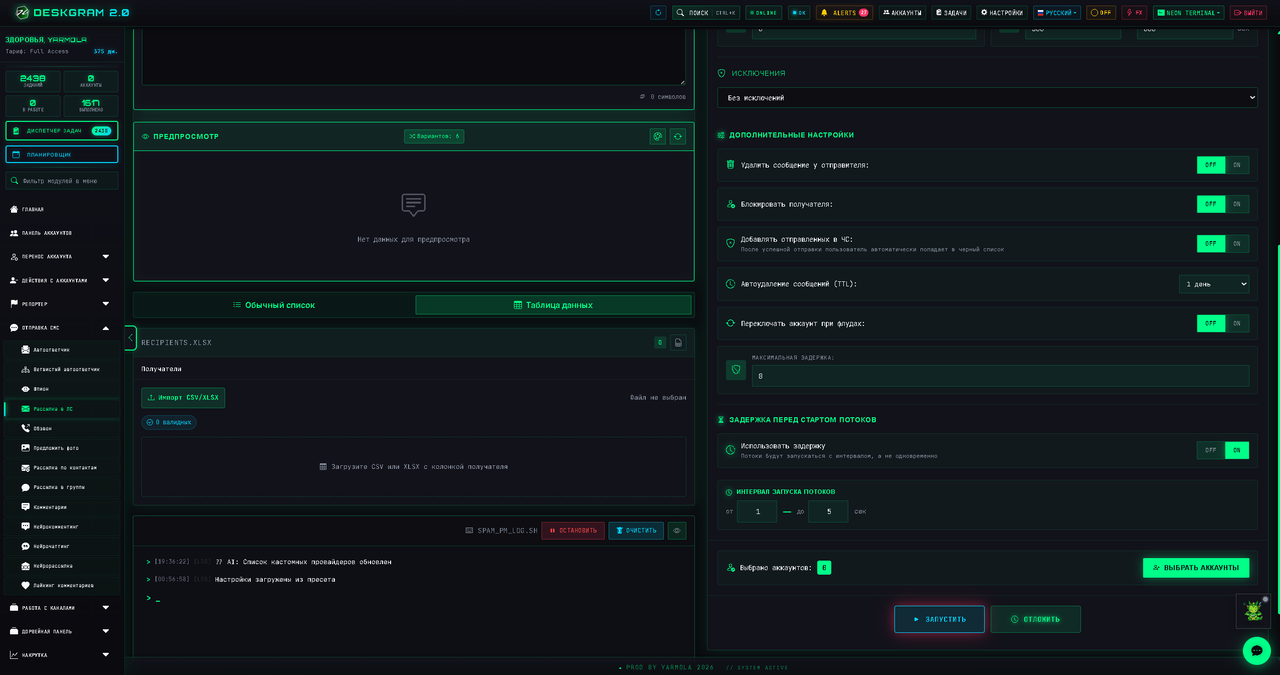Click the Нейрочаттинг icon in sidebar
This screenshot has height=675, width=1280.
point(25,546)
